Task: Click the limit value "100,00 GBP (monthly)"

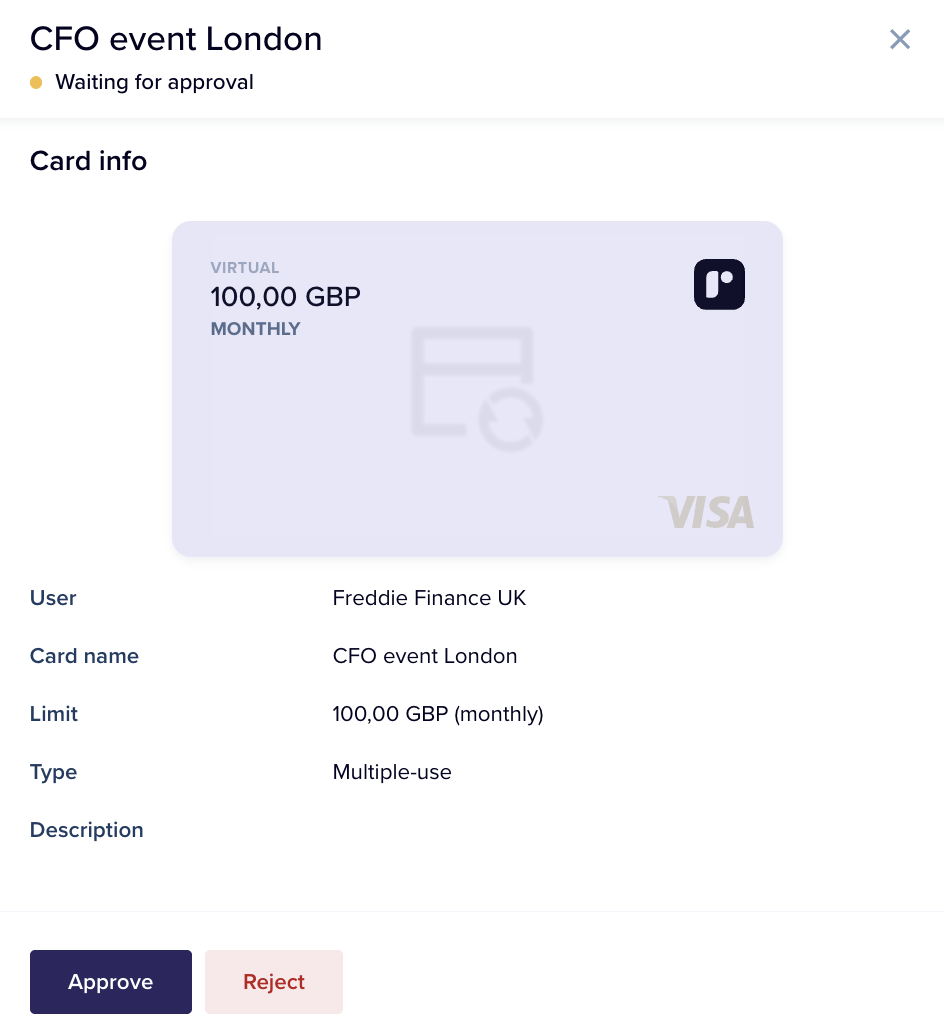Action: tap(438, 714)
